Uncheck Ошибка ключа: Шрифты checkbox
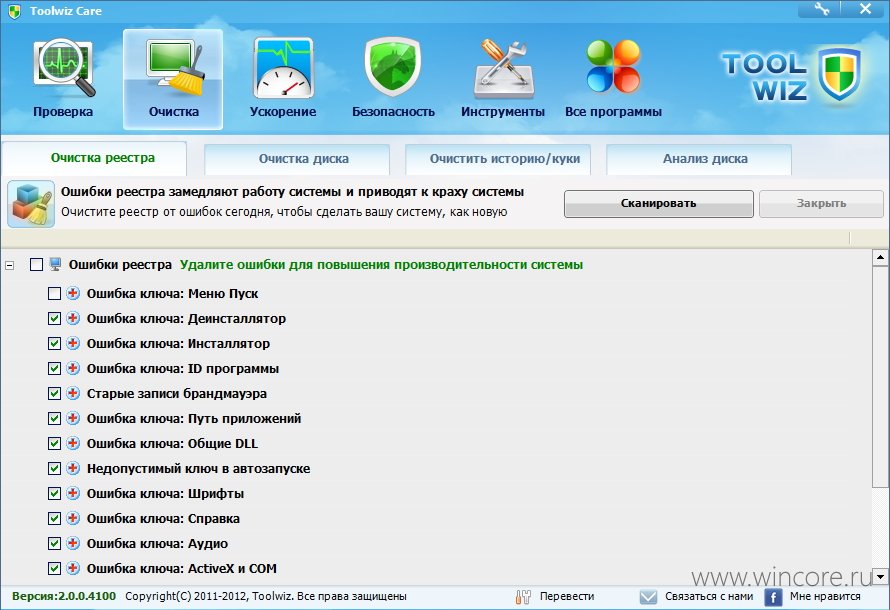The image size is (890, 610). 54,493
